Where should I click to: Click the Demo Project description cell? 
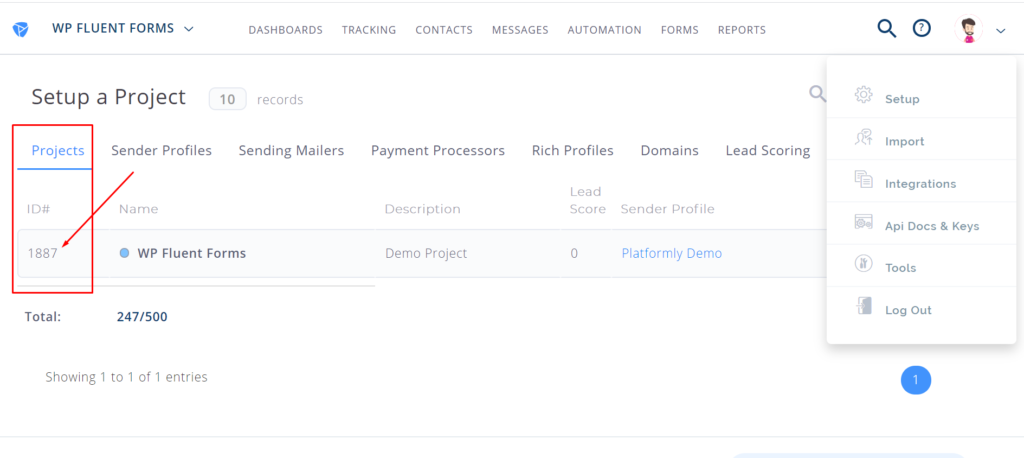click(426, 254)
